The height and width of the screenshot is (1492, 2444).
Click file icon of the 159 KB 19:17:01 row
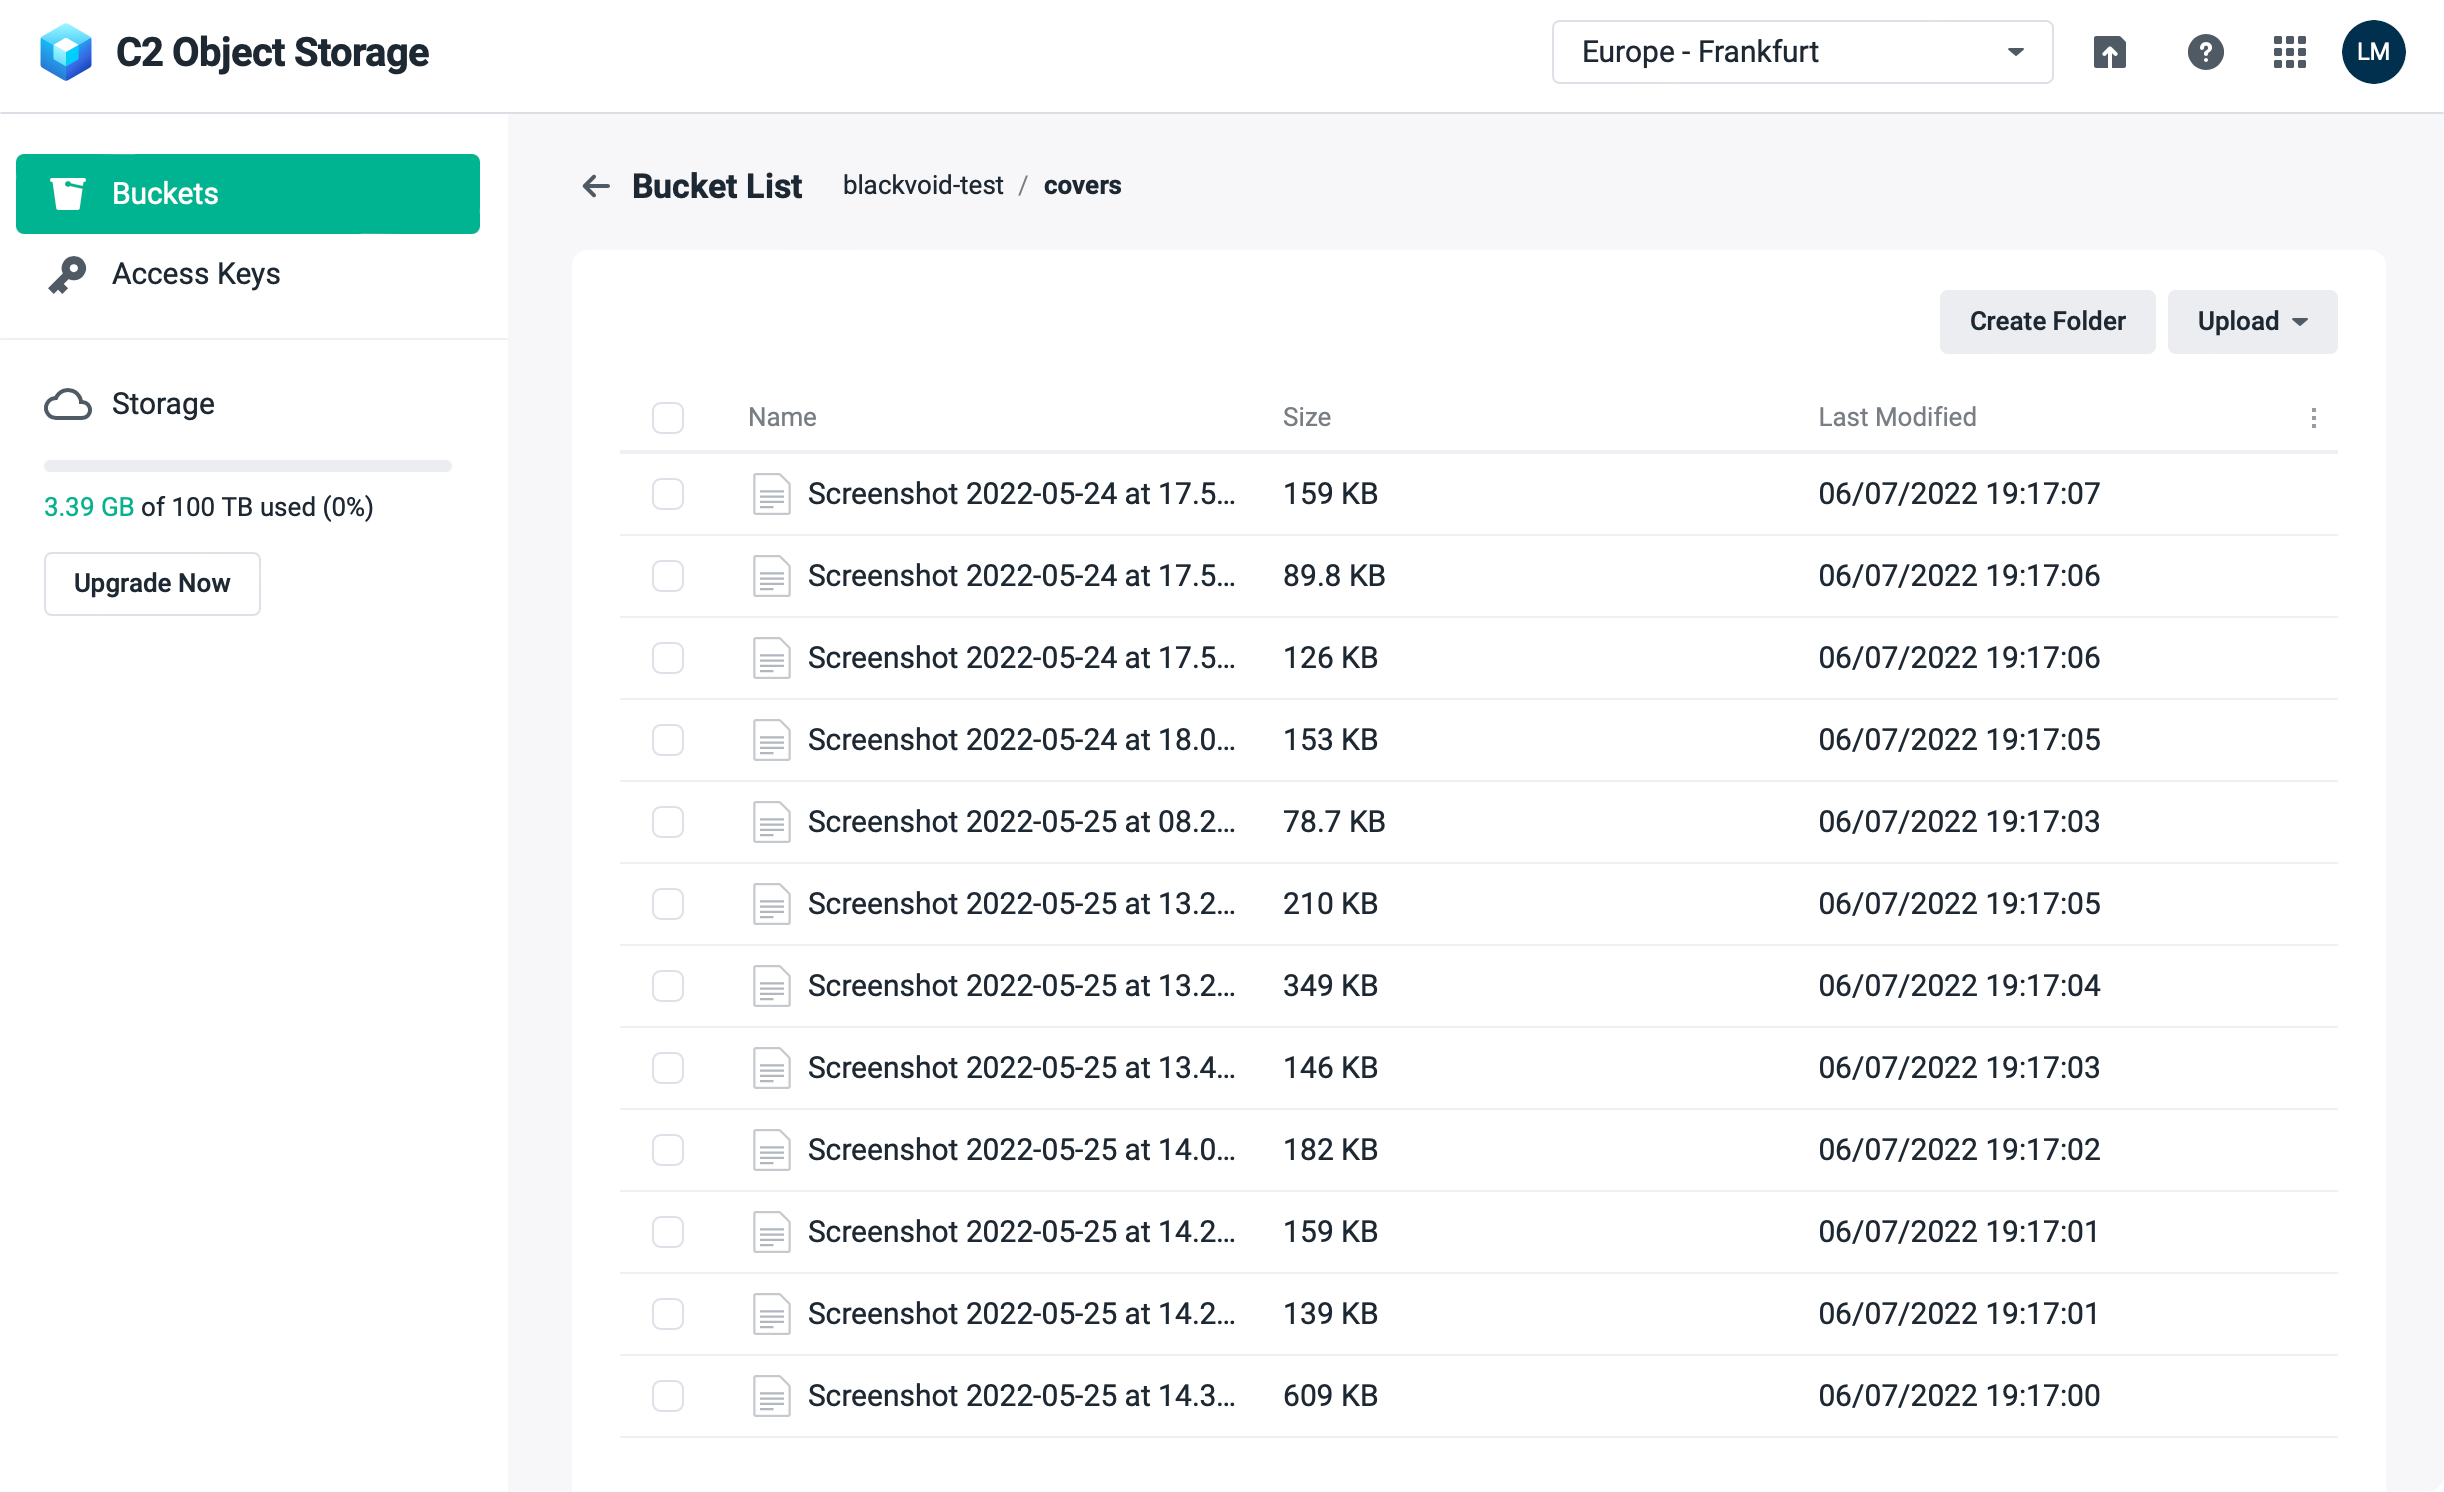click(771, 1232)
